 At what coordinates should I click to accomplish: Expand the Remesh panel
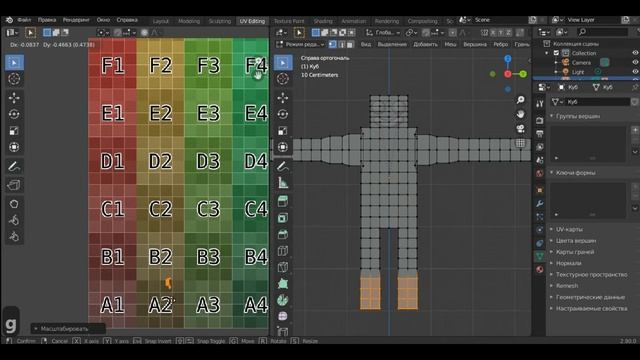click(x=564, y=286)
